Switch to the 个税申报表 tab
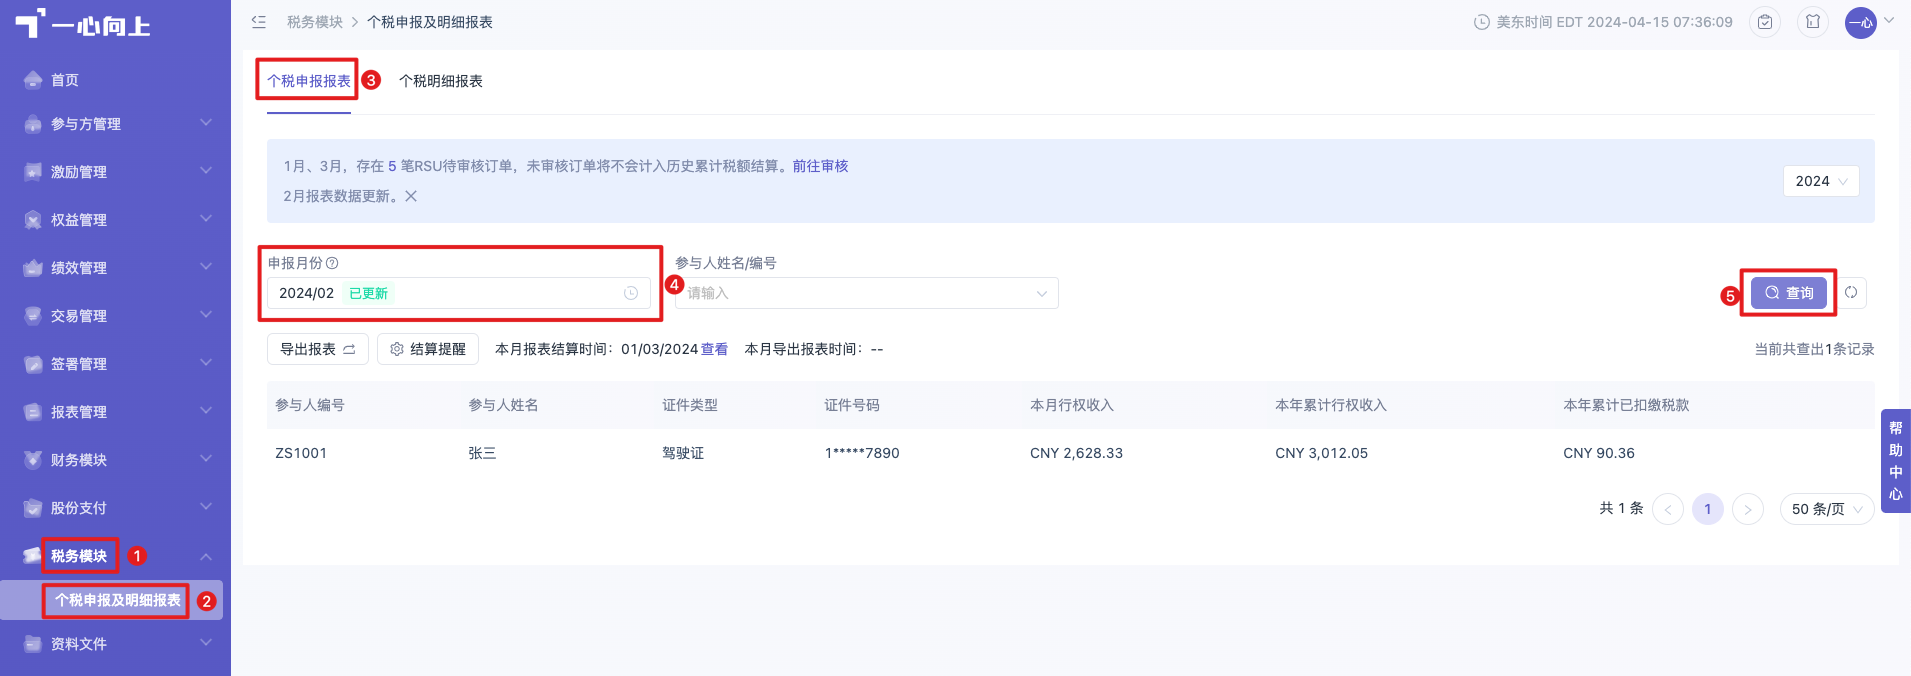Viewport: 1911px width, 676px height. click(308, 81)
